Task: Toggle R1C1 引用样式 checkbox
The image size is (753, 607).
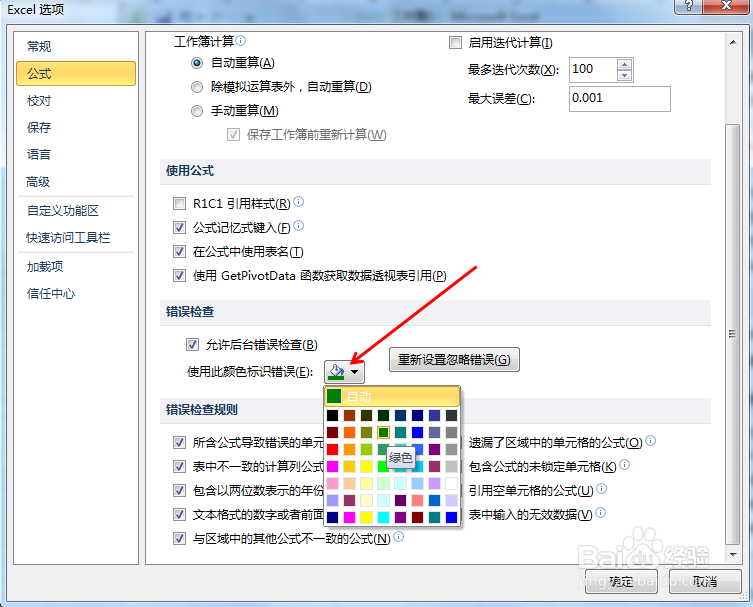Action: click(180, 204)
